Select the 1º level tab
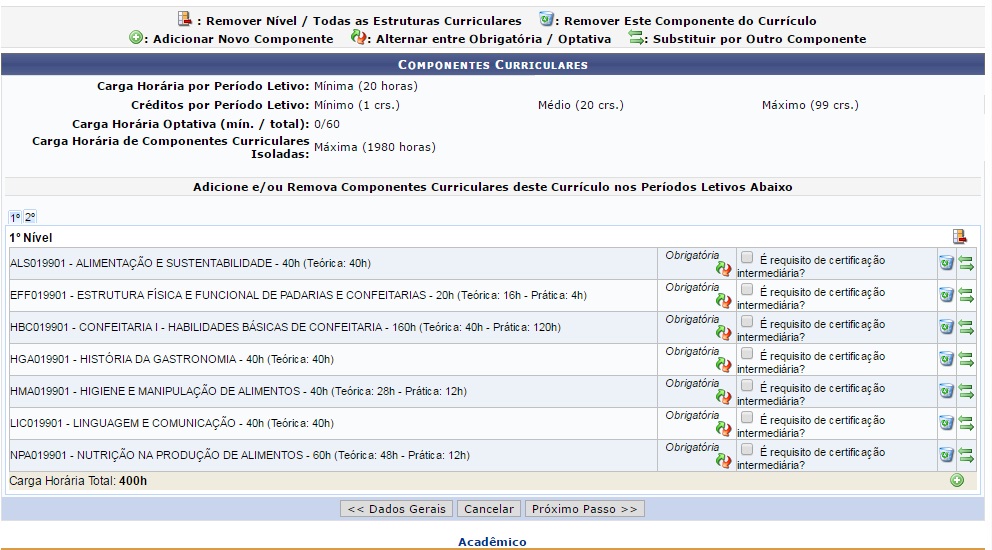 click(x=15, y=217)
